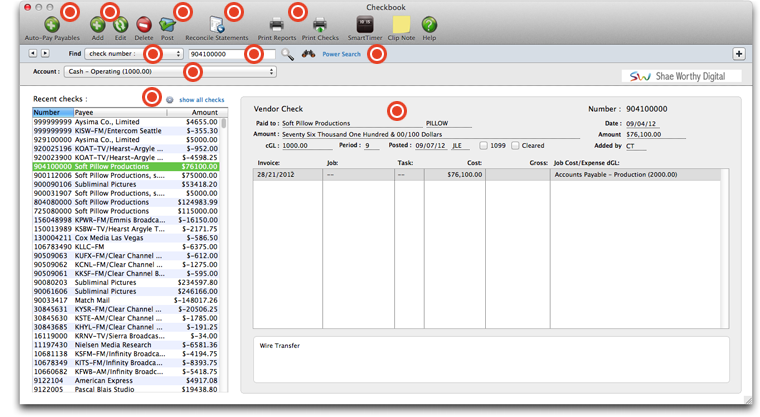The height and width of the screenshot is (417, 760).
Task: Click the Edit check icon
Action: point(120,25)
